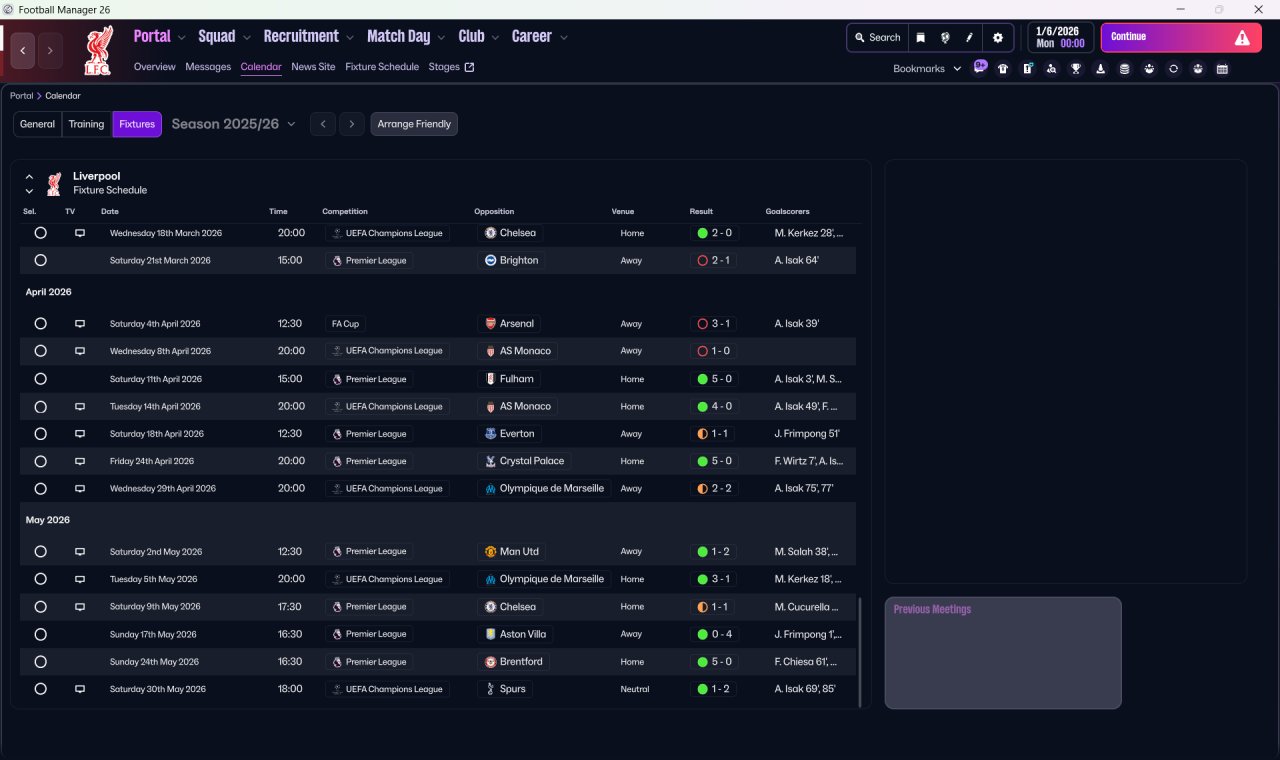Click the pencil edit icon
Viewport: 1280px width, 760px height.
969,38
